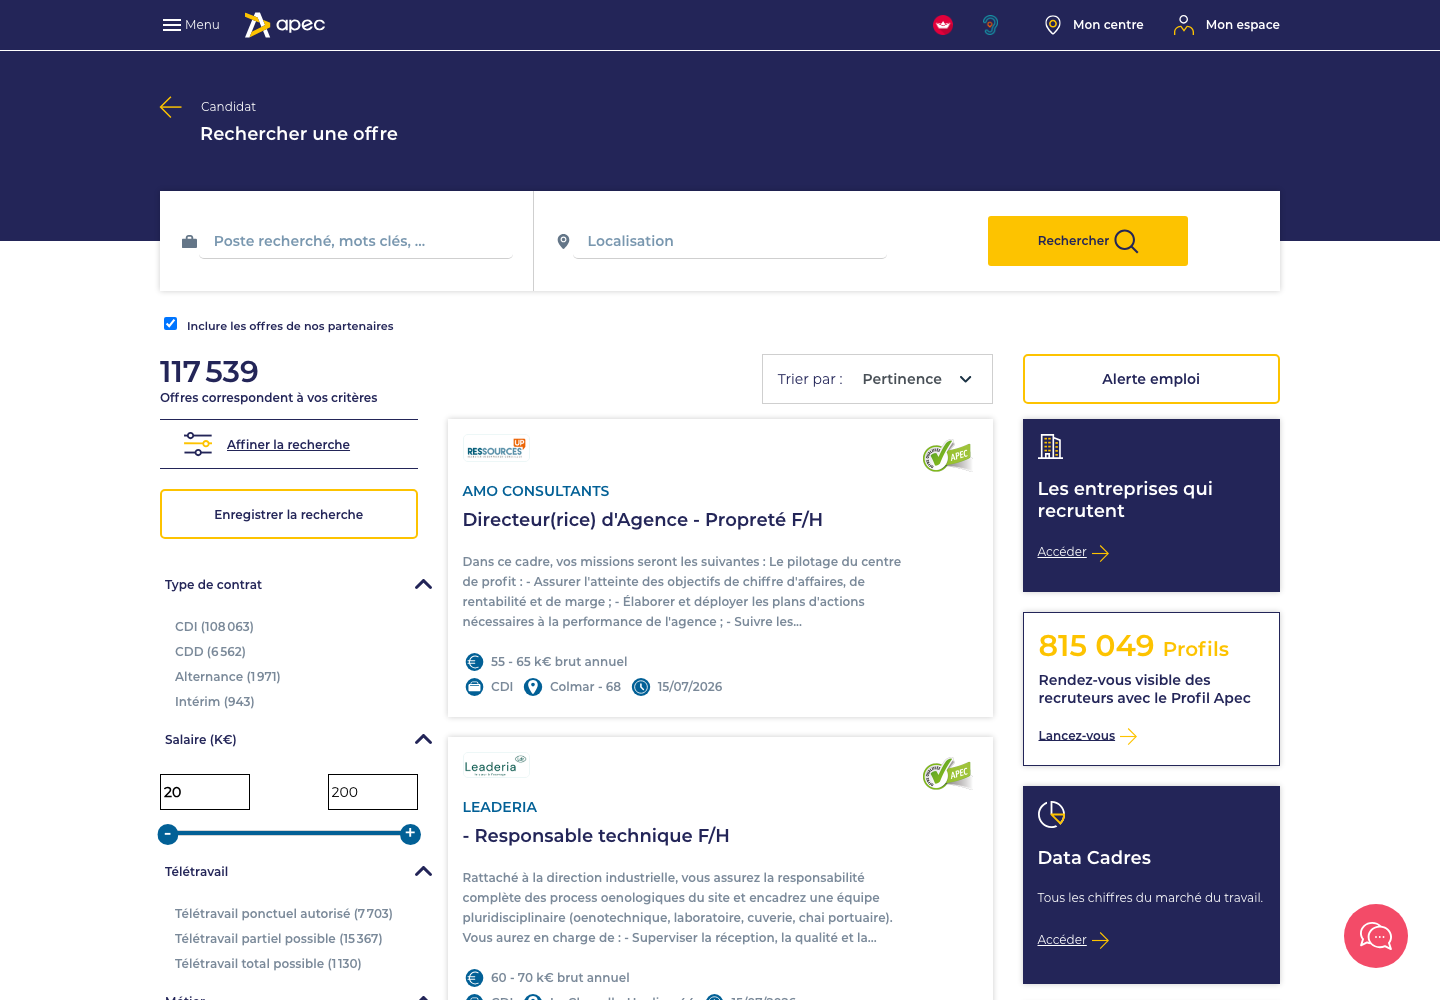Click the minimum salary field 20

point(205,792)
